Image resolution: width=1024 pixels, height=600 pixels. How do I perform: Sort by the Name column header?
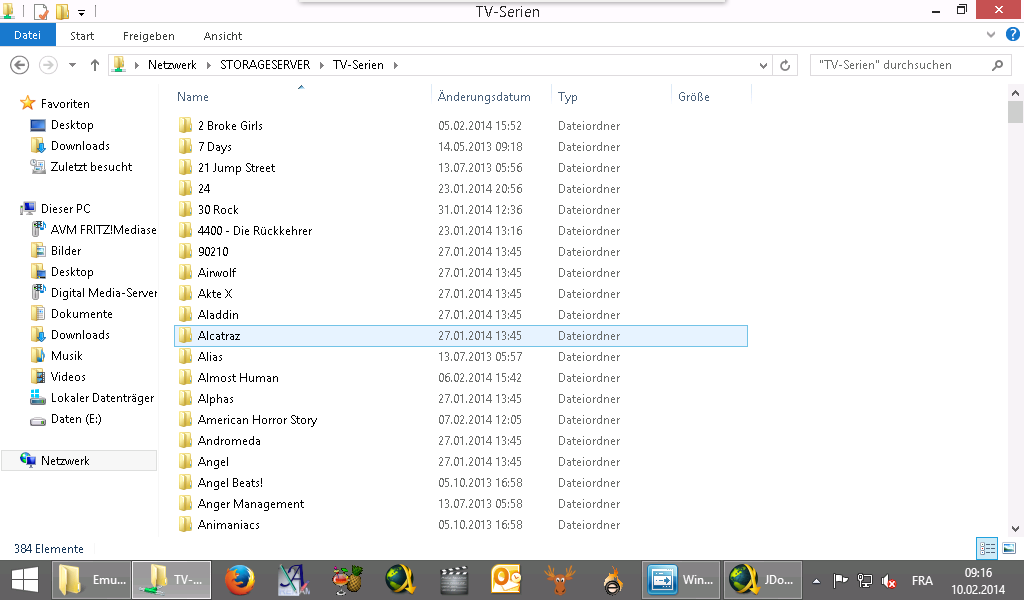(193, 97)
